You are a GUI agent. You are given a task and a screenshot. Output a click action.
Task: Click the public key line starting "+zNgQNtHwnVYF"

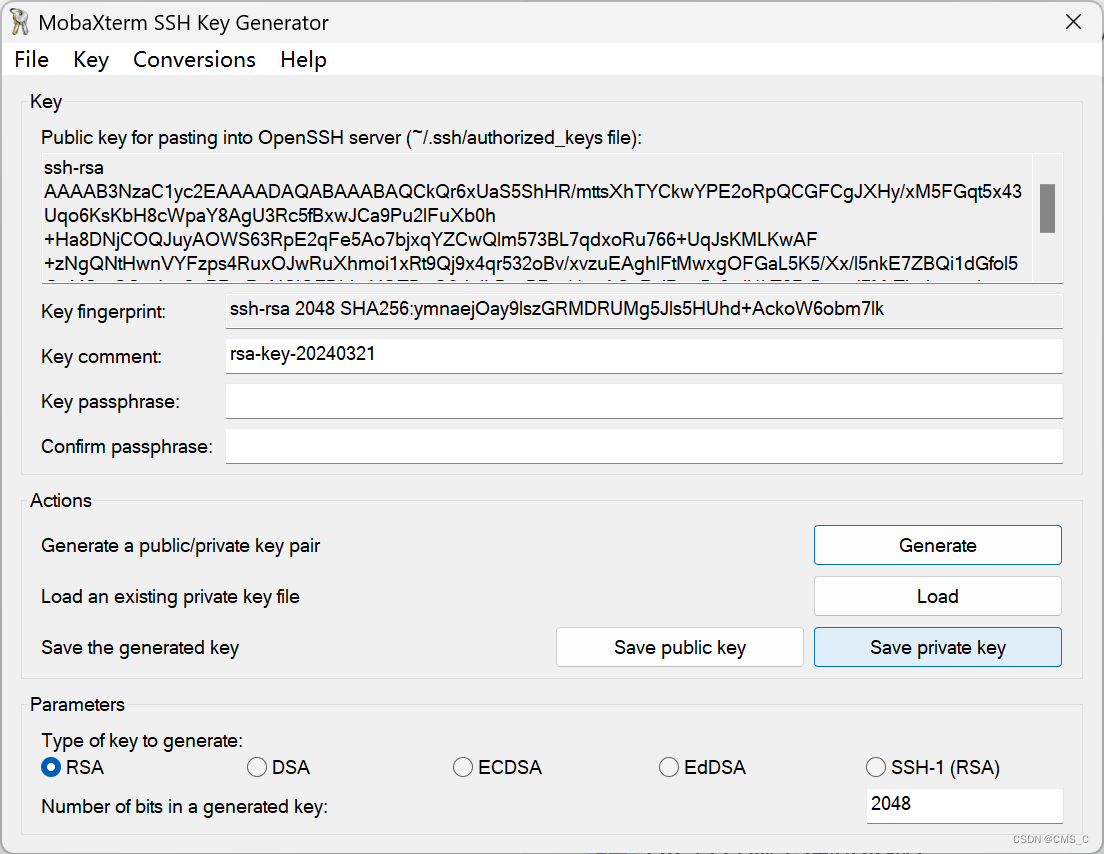pos(531,263)
